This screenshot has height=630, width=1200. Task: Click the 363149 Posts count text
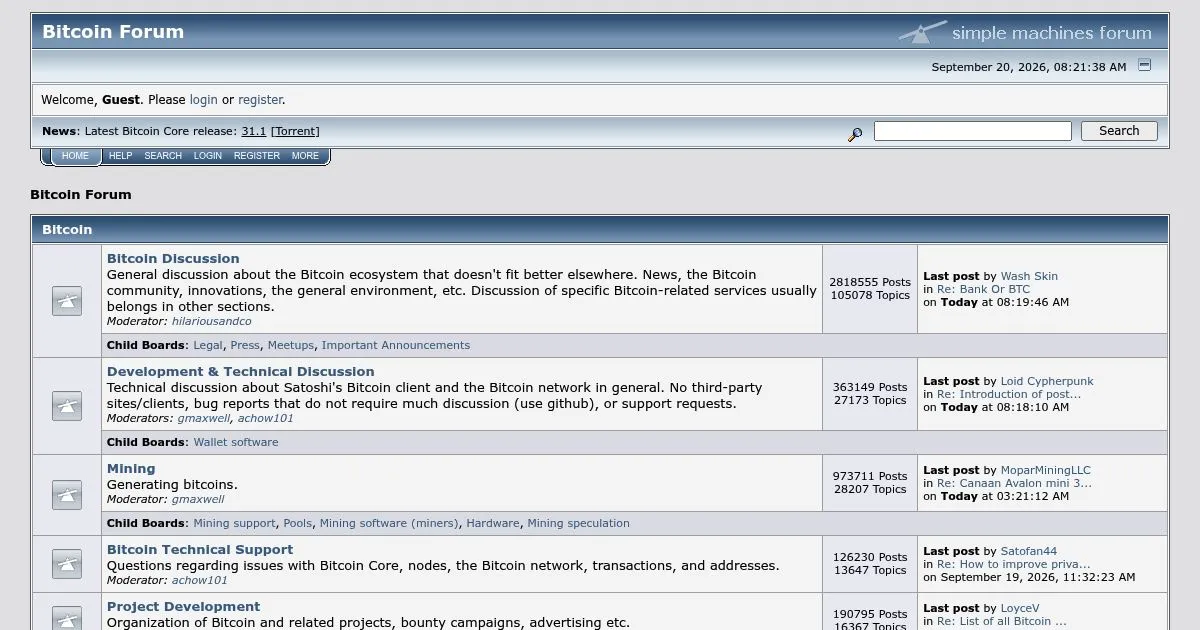click(870, 387)
